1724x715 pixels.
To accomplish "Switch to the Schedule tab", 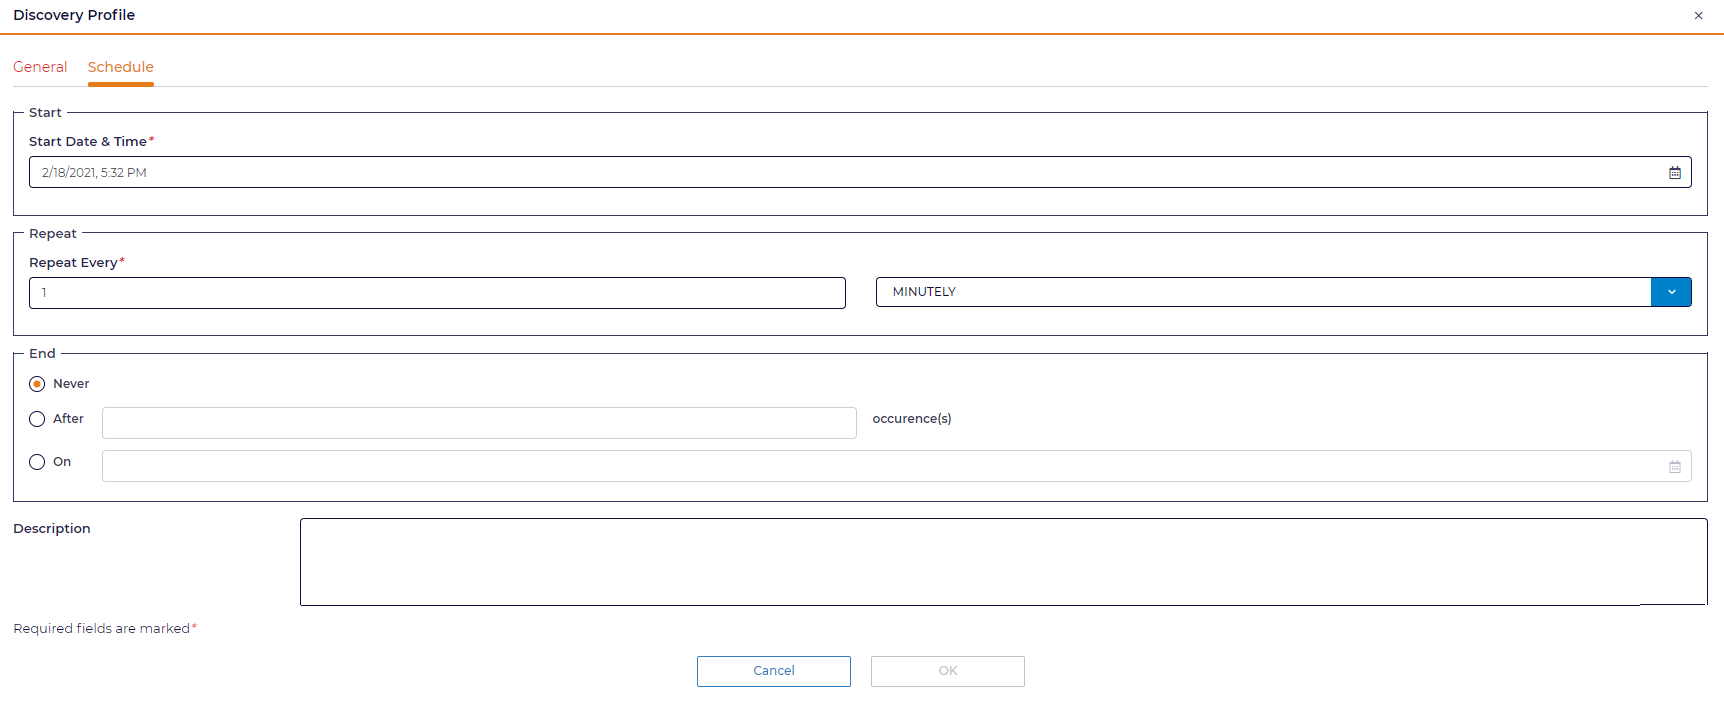I will pos(121,67).
